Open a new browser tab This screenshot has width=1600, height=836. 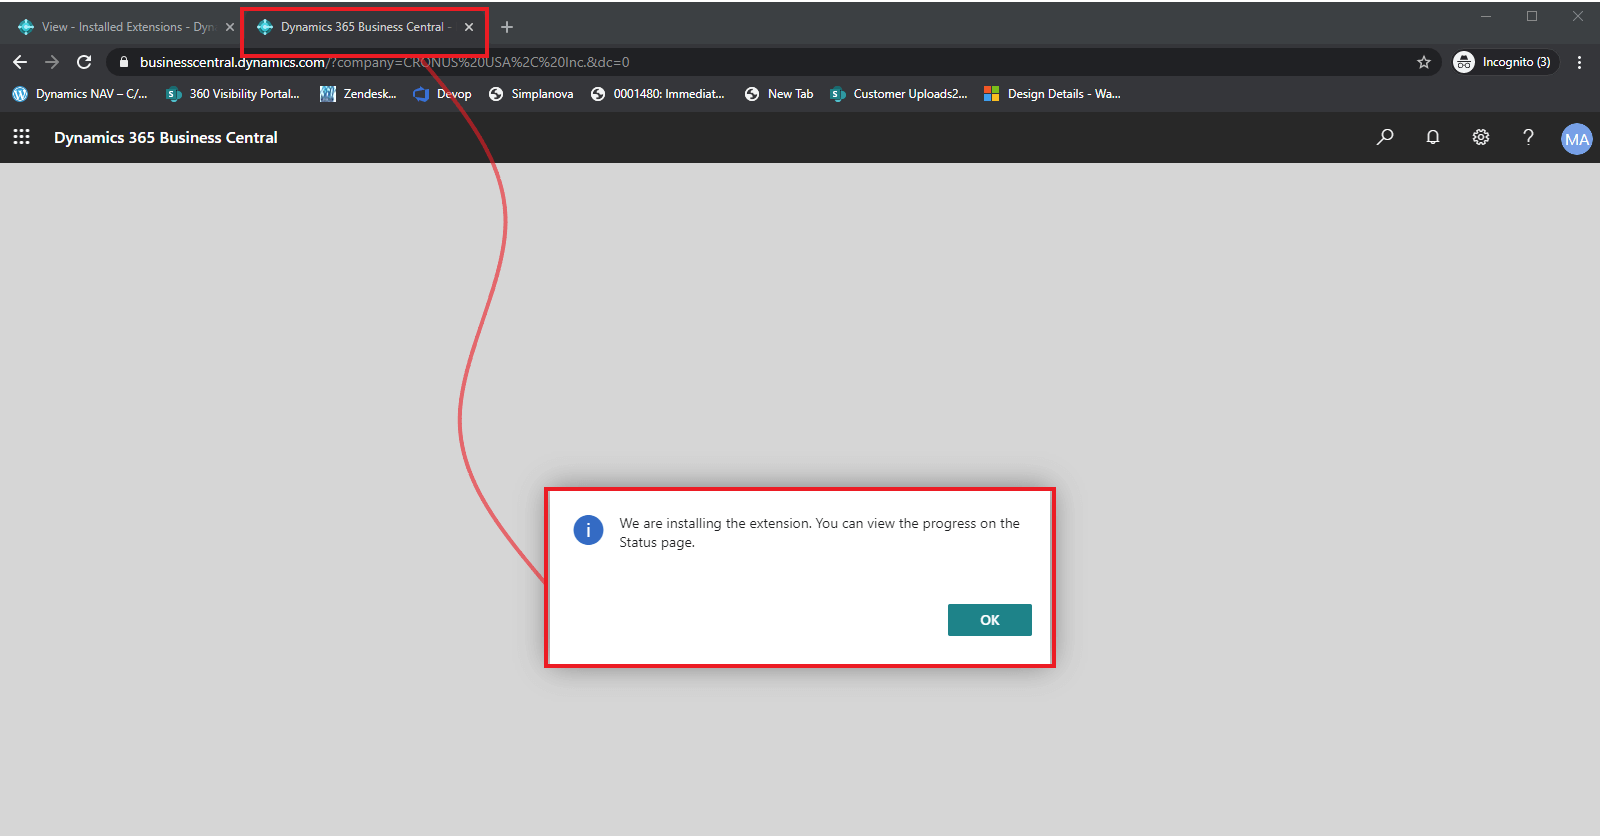(x=507, y=27)
